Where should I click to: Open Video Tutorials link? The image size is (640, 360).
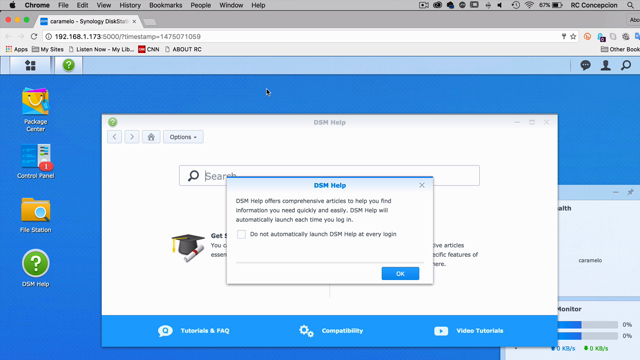[468, 331]
